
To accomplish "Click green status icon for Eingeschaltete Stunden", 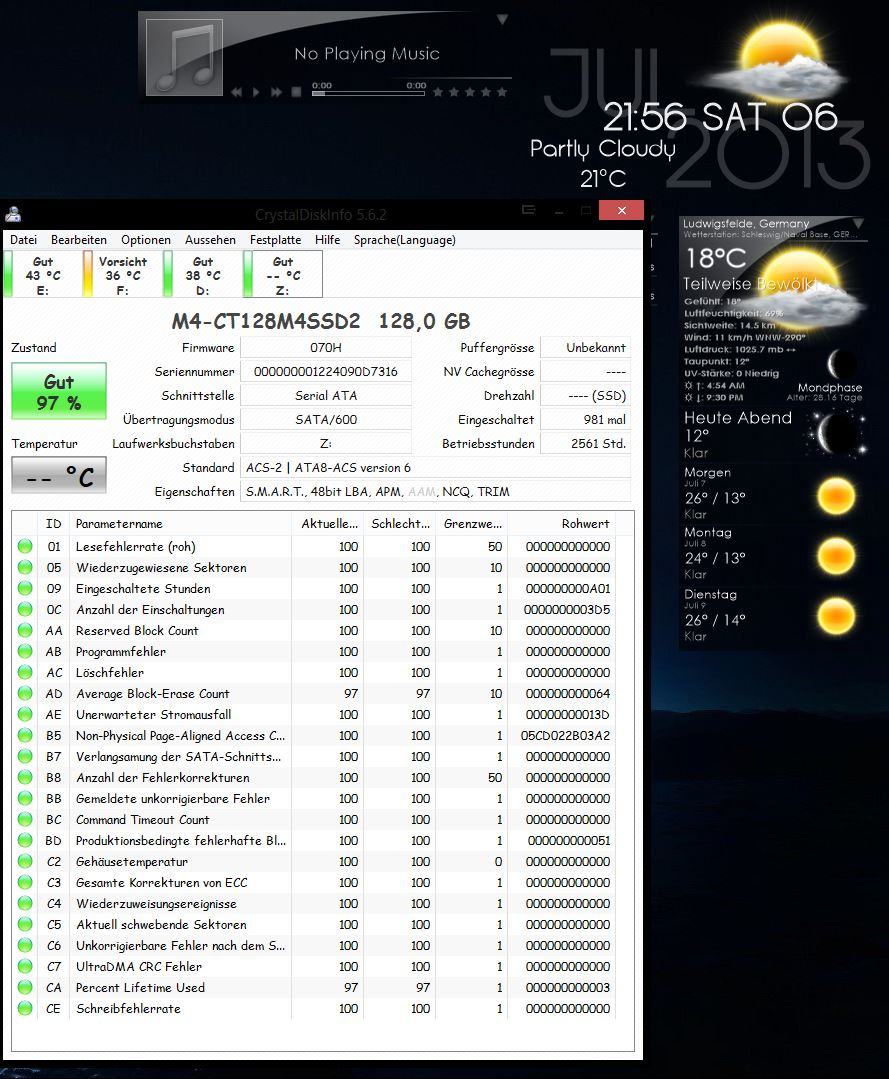I will click(x=25, y=588).
